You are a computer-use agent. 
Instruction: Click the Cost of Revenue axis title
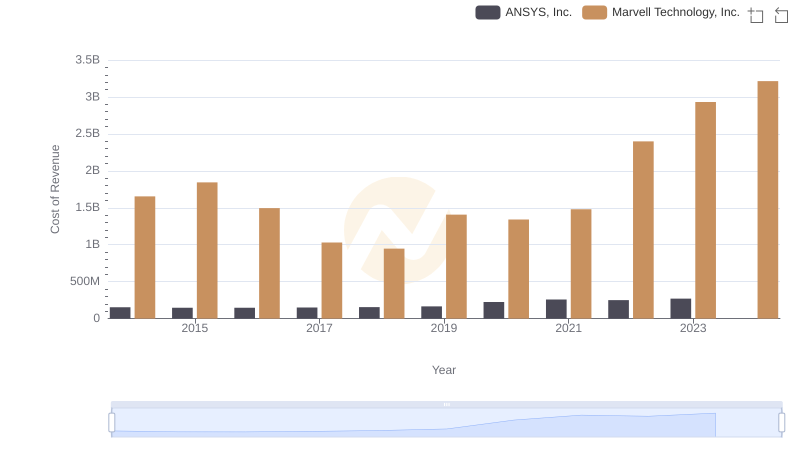click(x=55, y=189)
